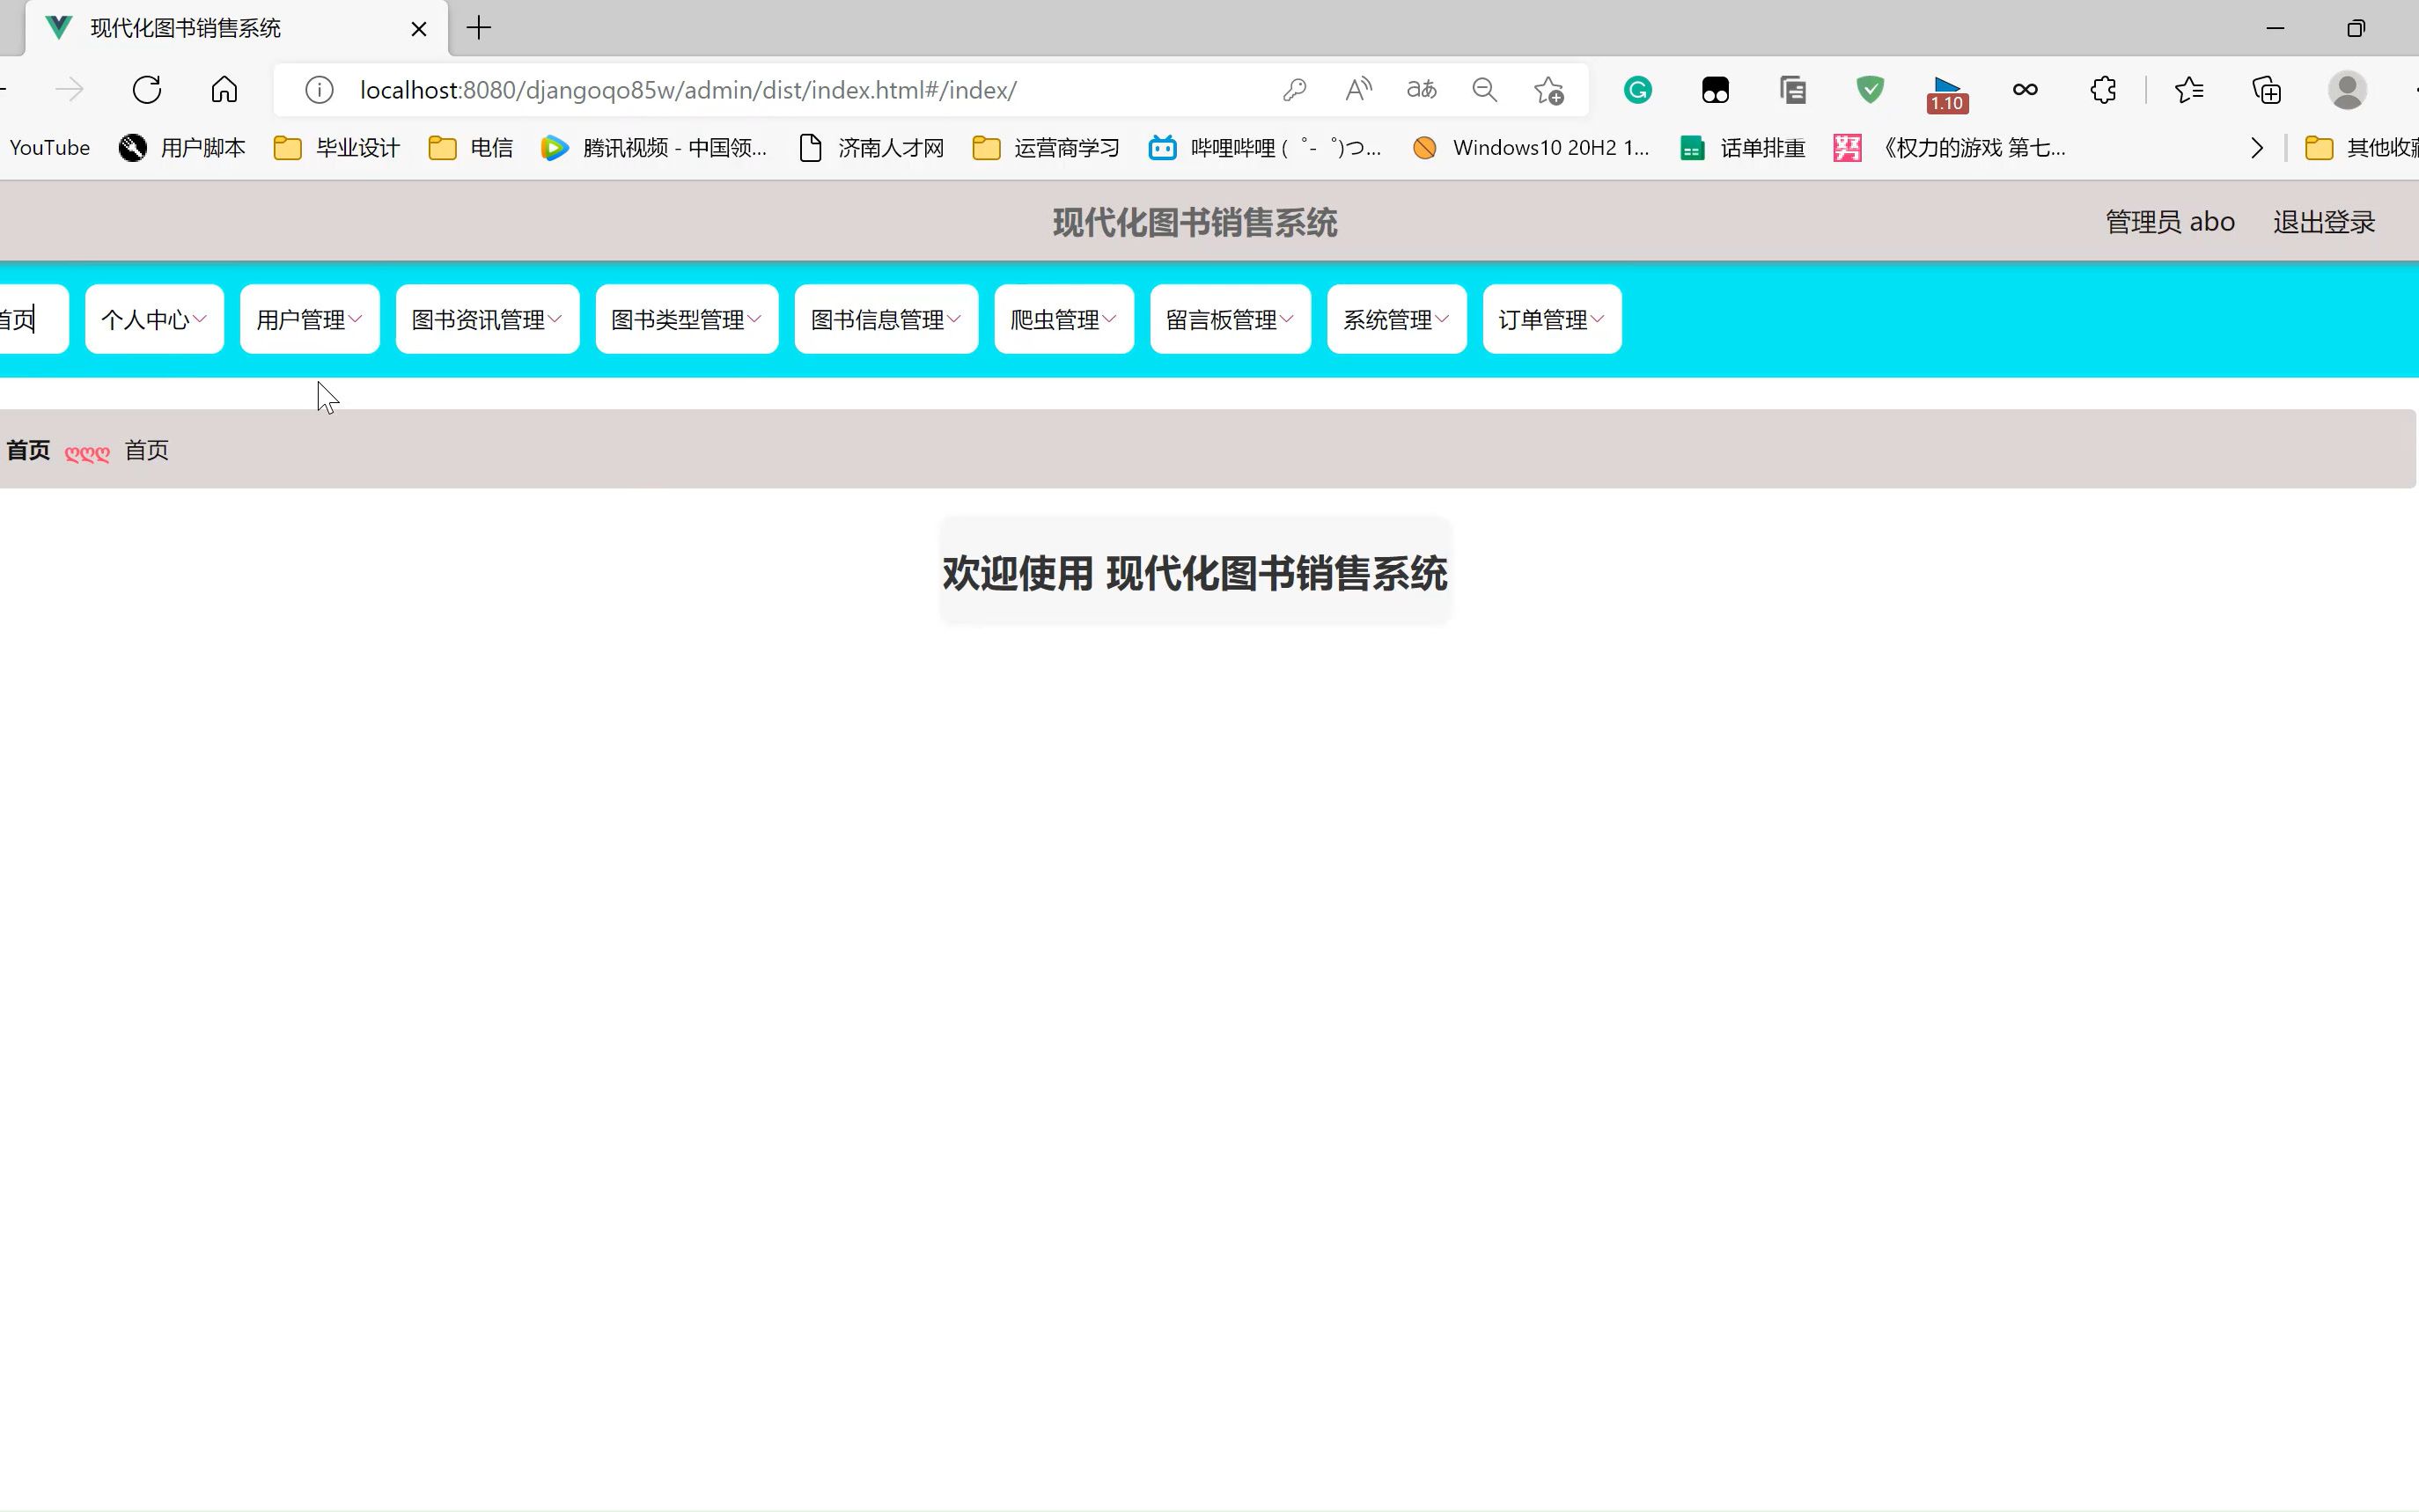Screen dimensions: 2419x1512
Task: Click the zoom out magnifier icon
Action: (1484, 90)
